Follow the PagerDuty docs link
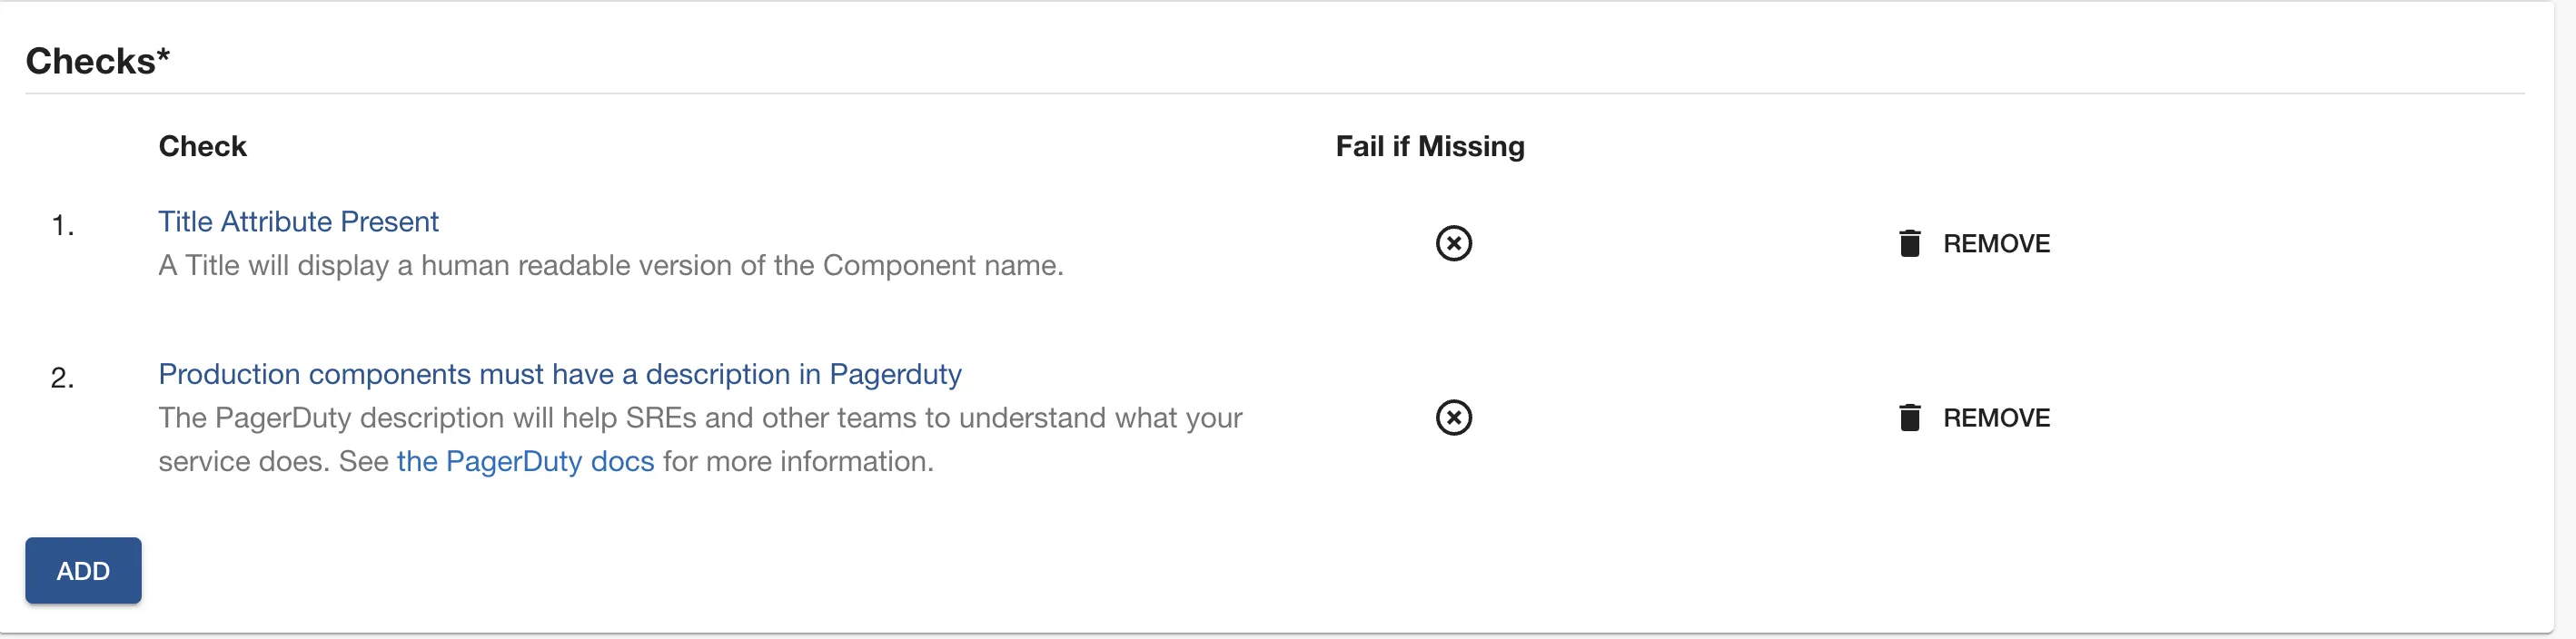The width and height of the screenshot is (2576, 639). point(525,461)
